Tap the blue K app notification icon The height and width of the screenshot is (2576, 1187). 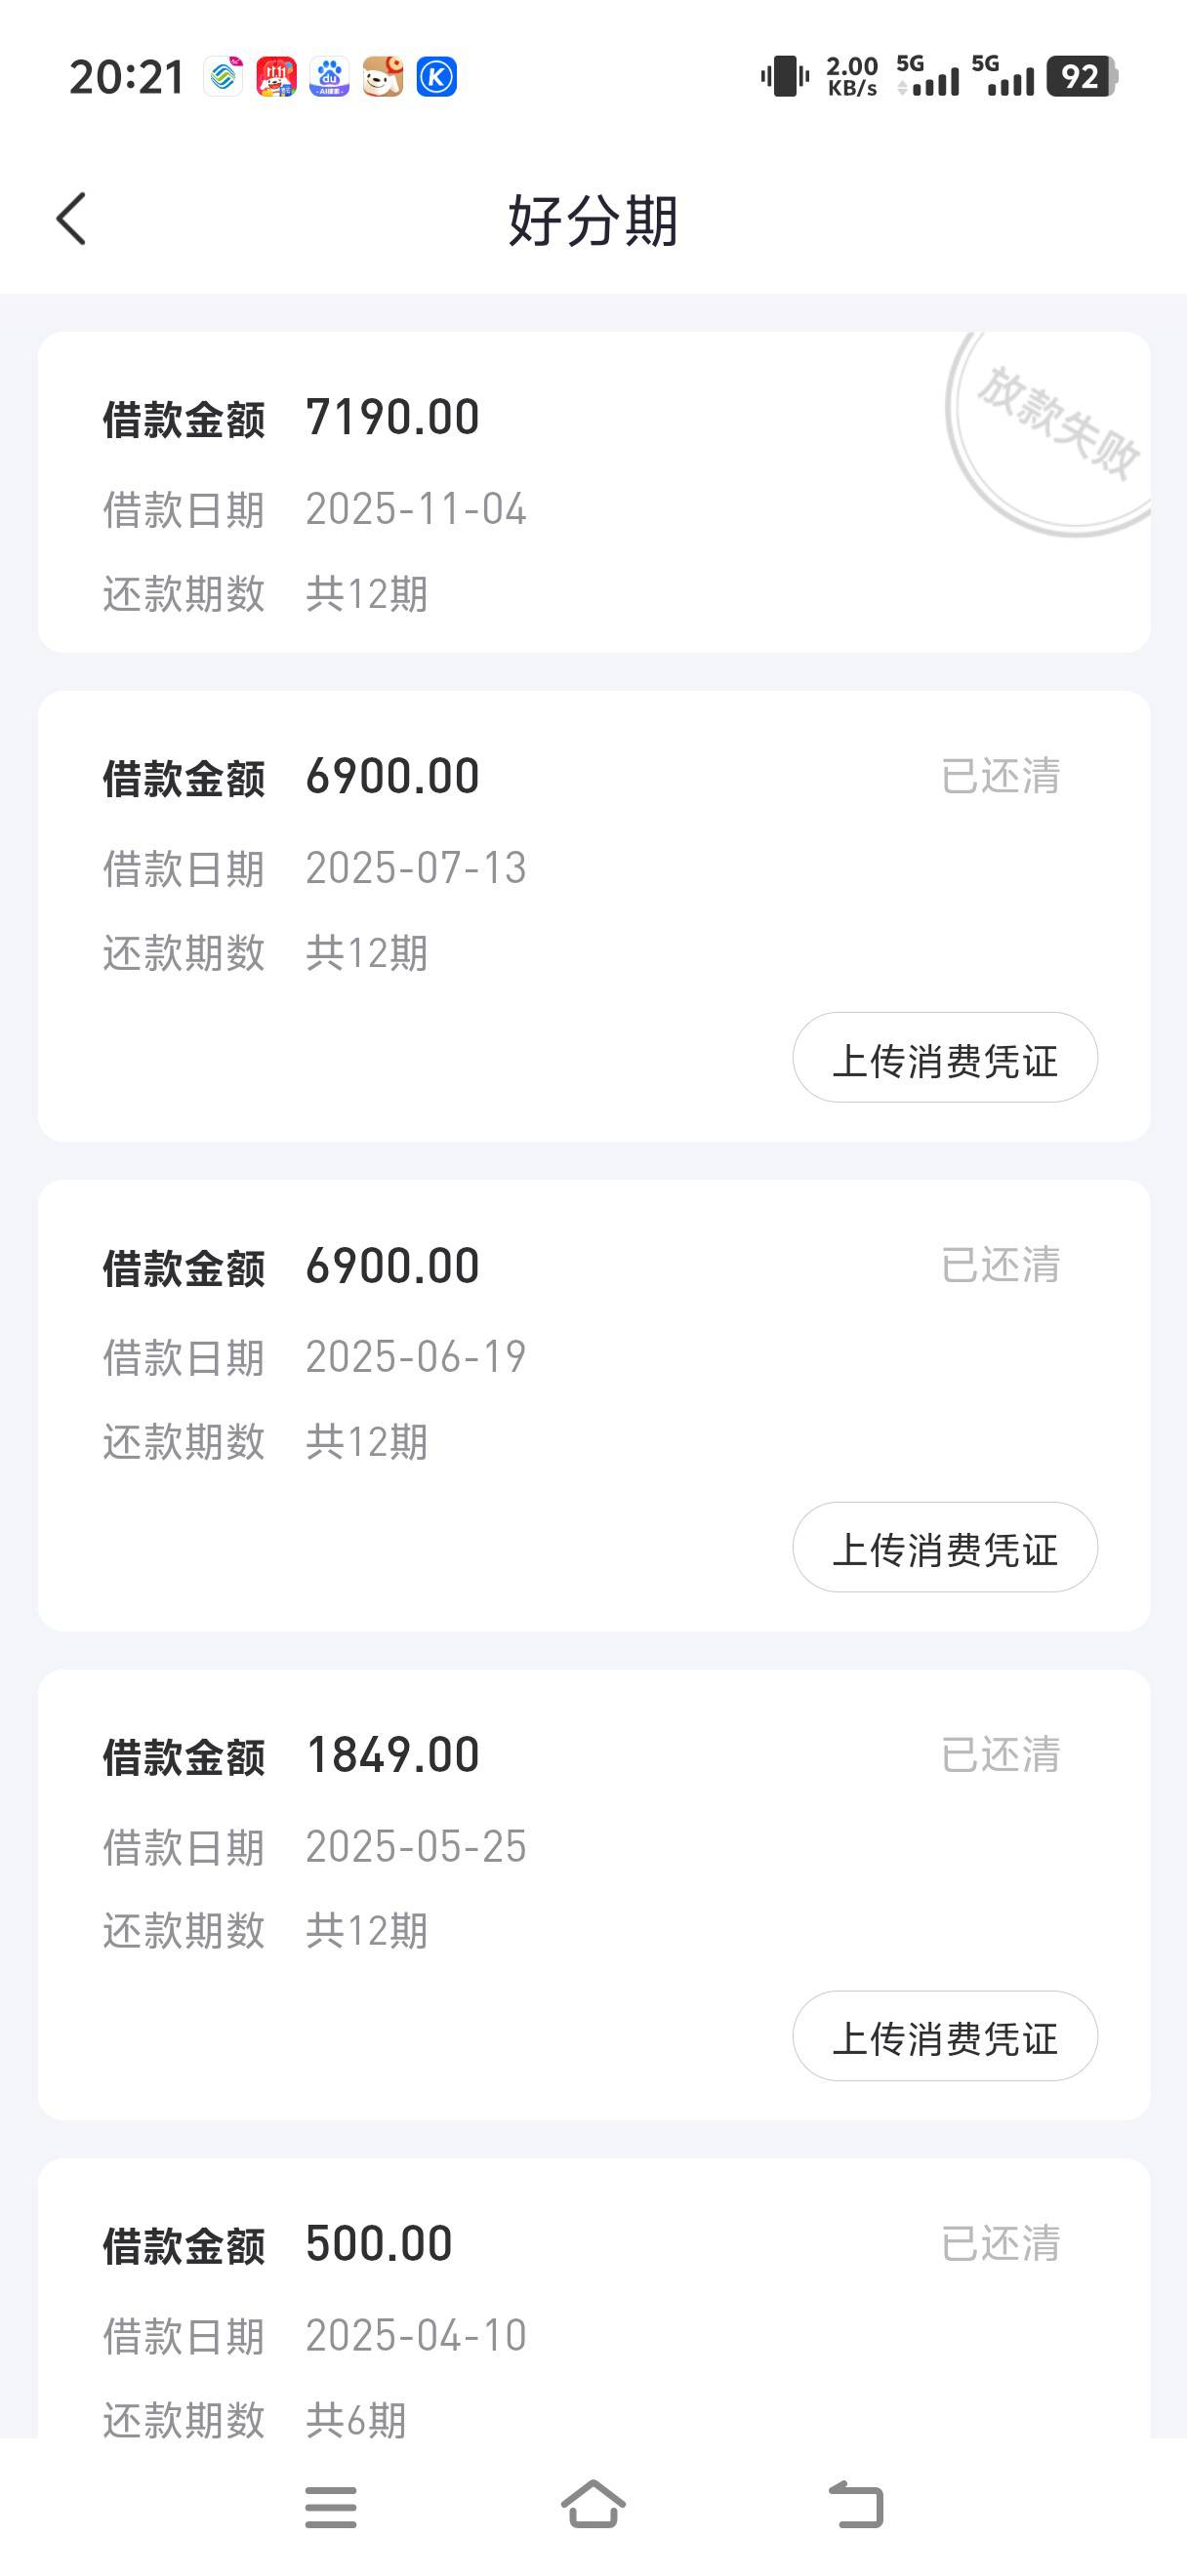(436, 77)
